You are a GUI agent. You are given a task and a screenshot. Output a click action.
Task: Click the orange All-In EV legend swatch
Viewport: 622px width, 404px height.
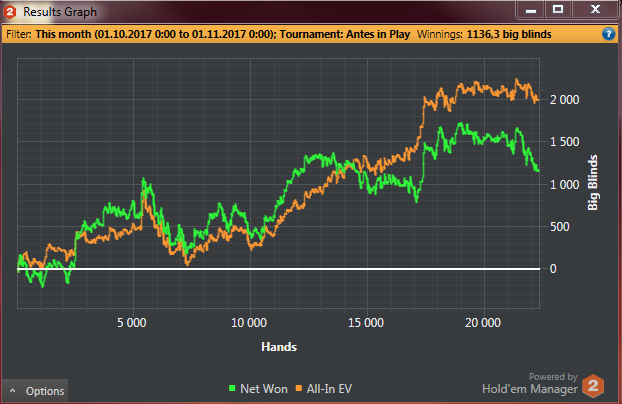[299, 388]
